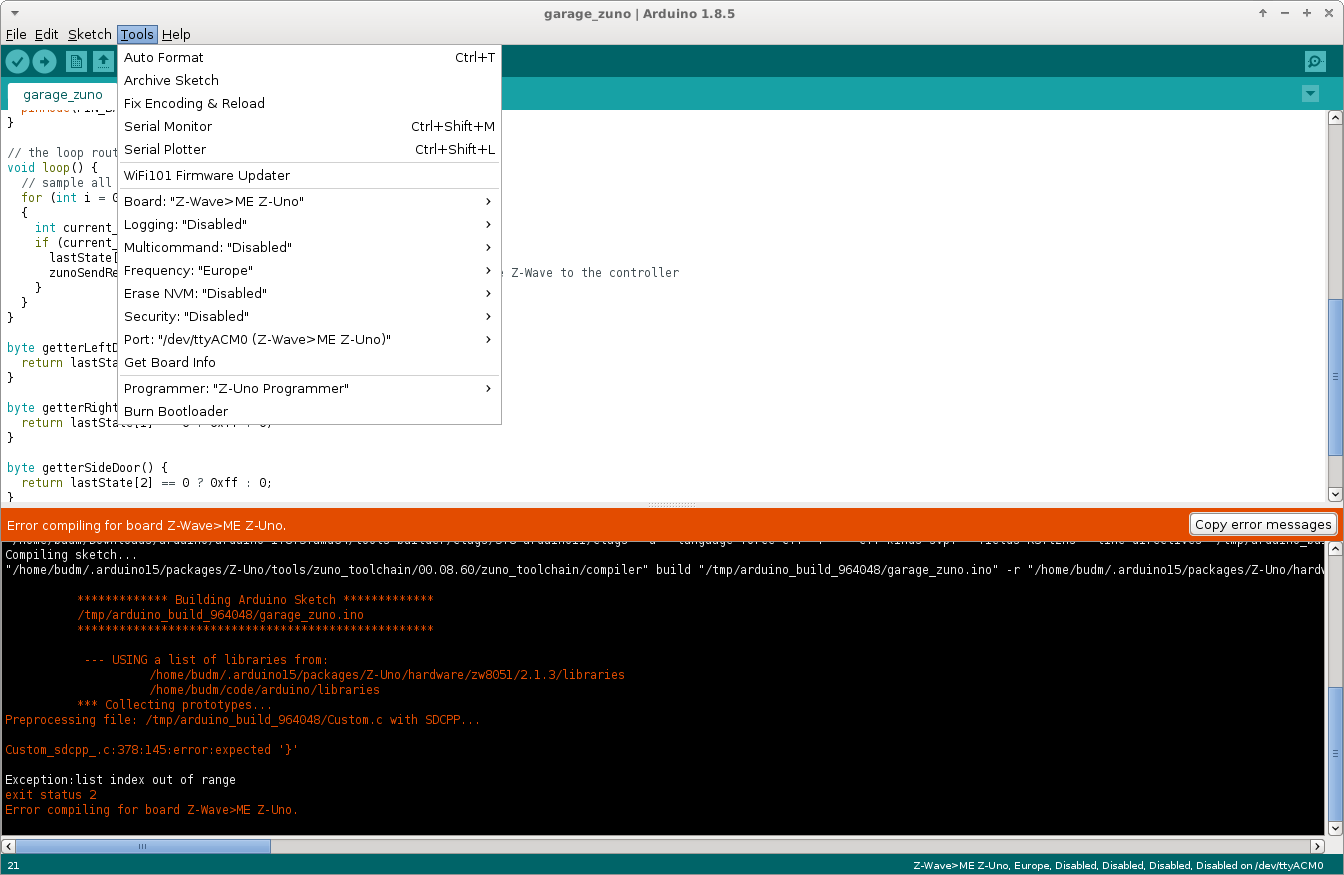Click the code line 'byte getterSideDoor() {'
1344x875 pixels.
[x=87, y=467]
